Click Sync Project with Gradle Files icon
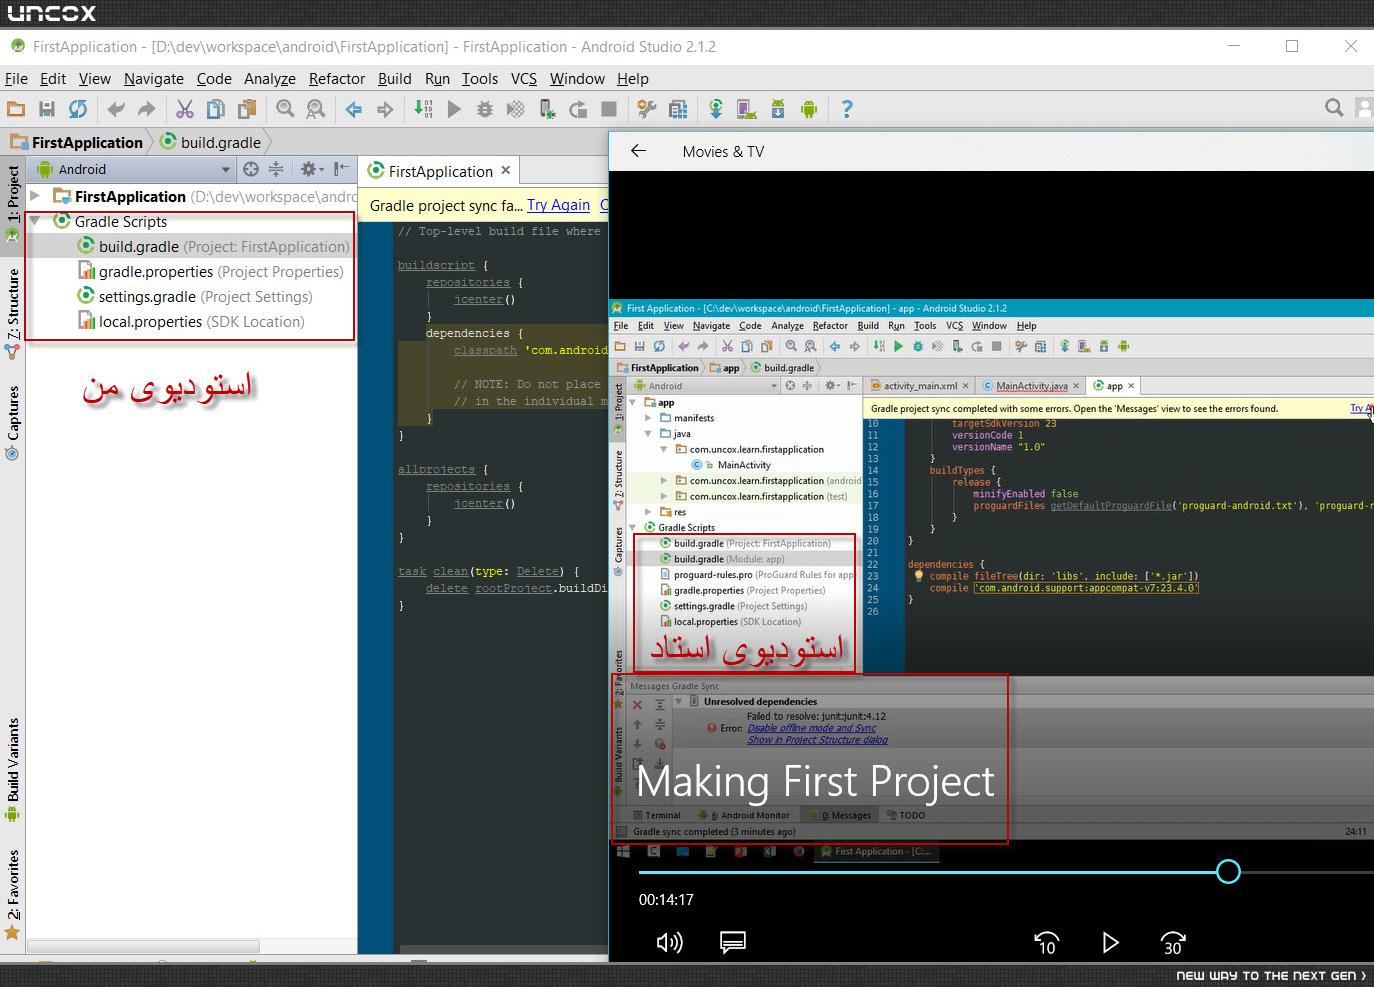Image resolution: width=1374 pixels, height=987 pixels. (716, 109)
